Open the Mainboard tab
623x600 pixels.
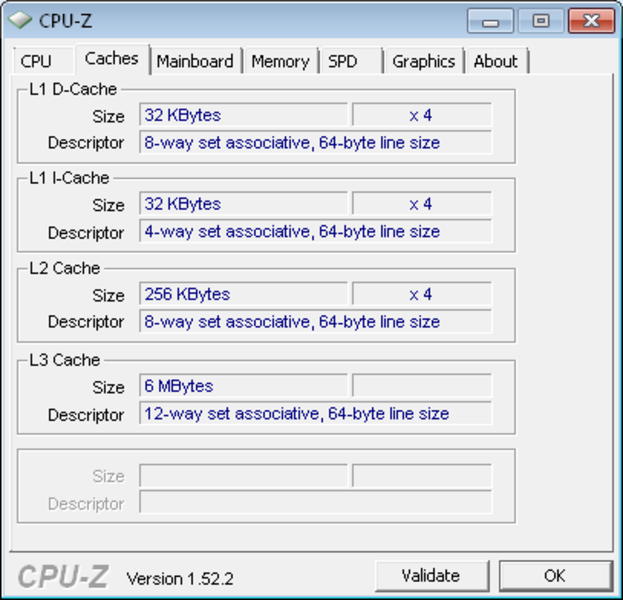coord(195,61)
